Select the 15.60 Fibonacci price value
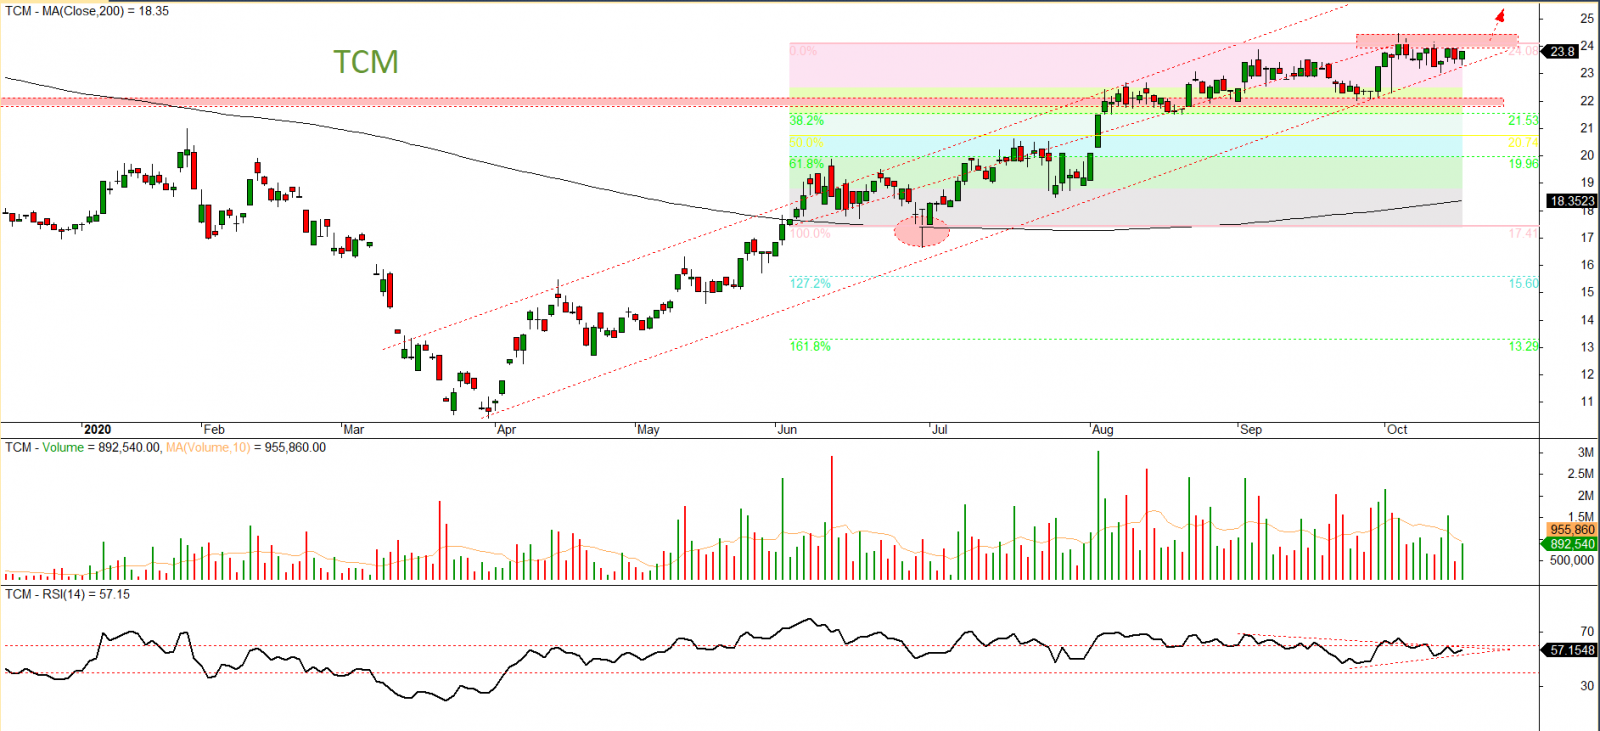Image resolution: width=1600 pixels, height=731 pixels. click(x=1523, y=283)
